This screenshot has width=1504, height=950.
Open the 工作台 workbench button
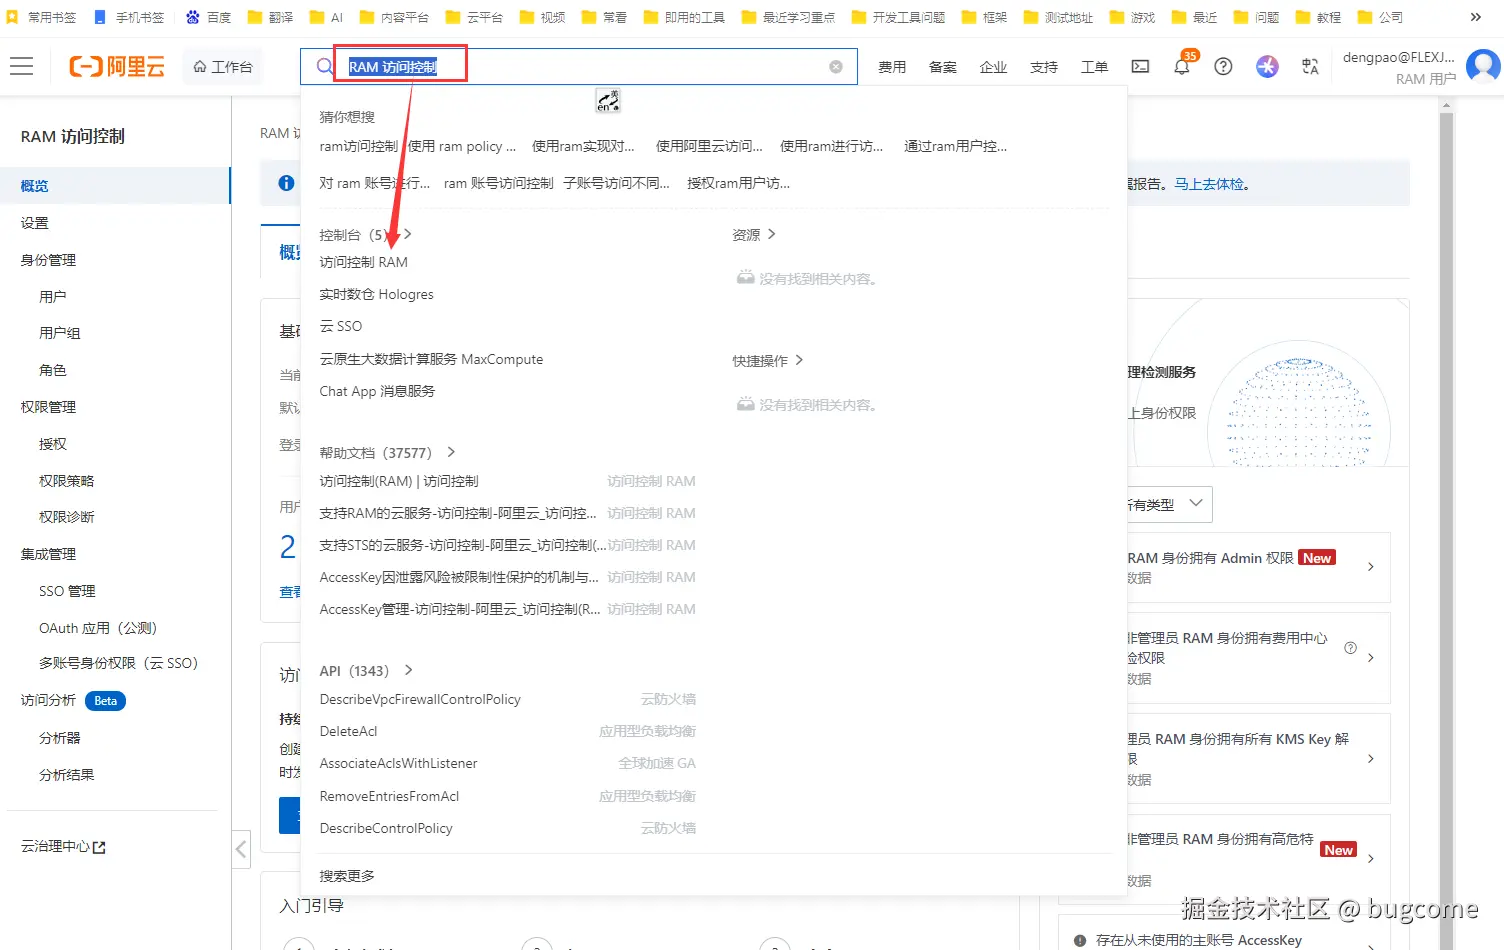223,67
